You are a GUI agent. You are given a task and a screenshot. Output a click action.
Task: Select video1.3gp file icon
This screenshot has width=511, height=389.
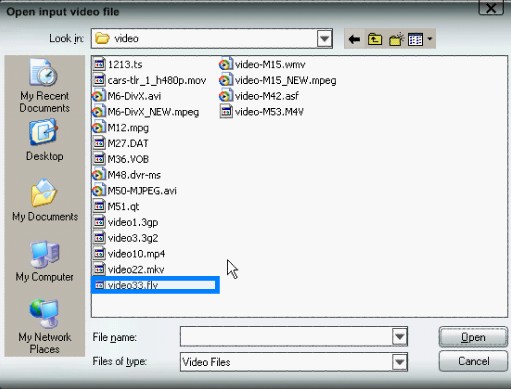click(x=99, y=222)
